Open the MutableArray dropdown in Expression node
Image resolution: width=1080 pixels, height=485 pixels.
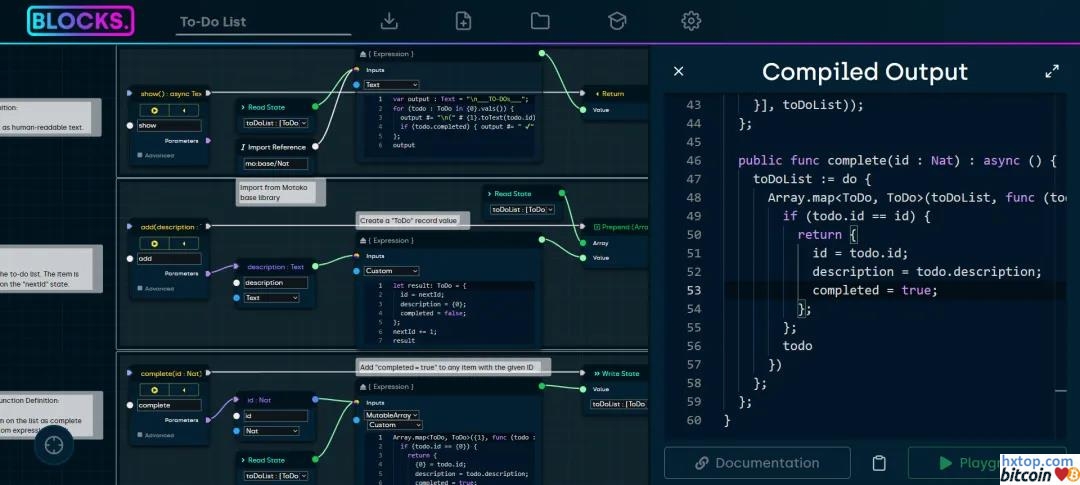[392, 414]
